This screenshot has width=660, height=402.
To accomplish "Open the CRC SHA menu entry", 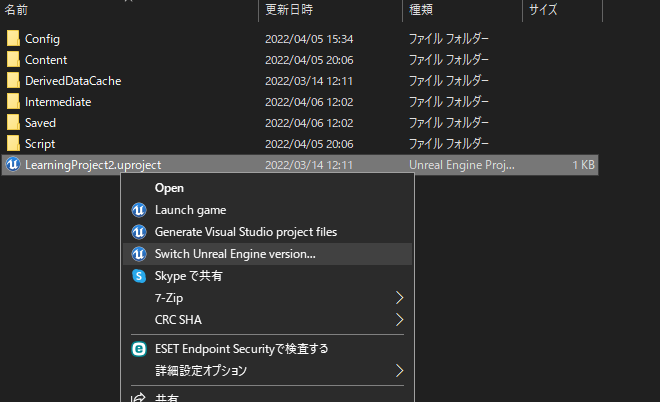I will pyautogui.click(x=267, y=319).
